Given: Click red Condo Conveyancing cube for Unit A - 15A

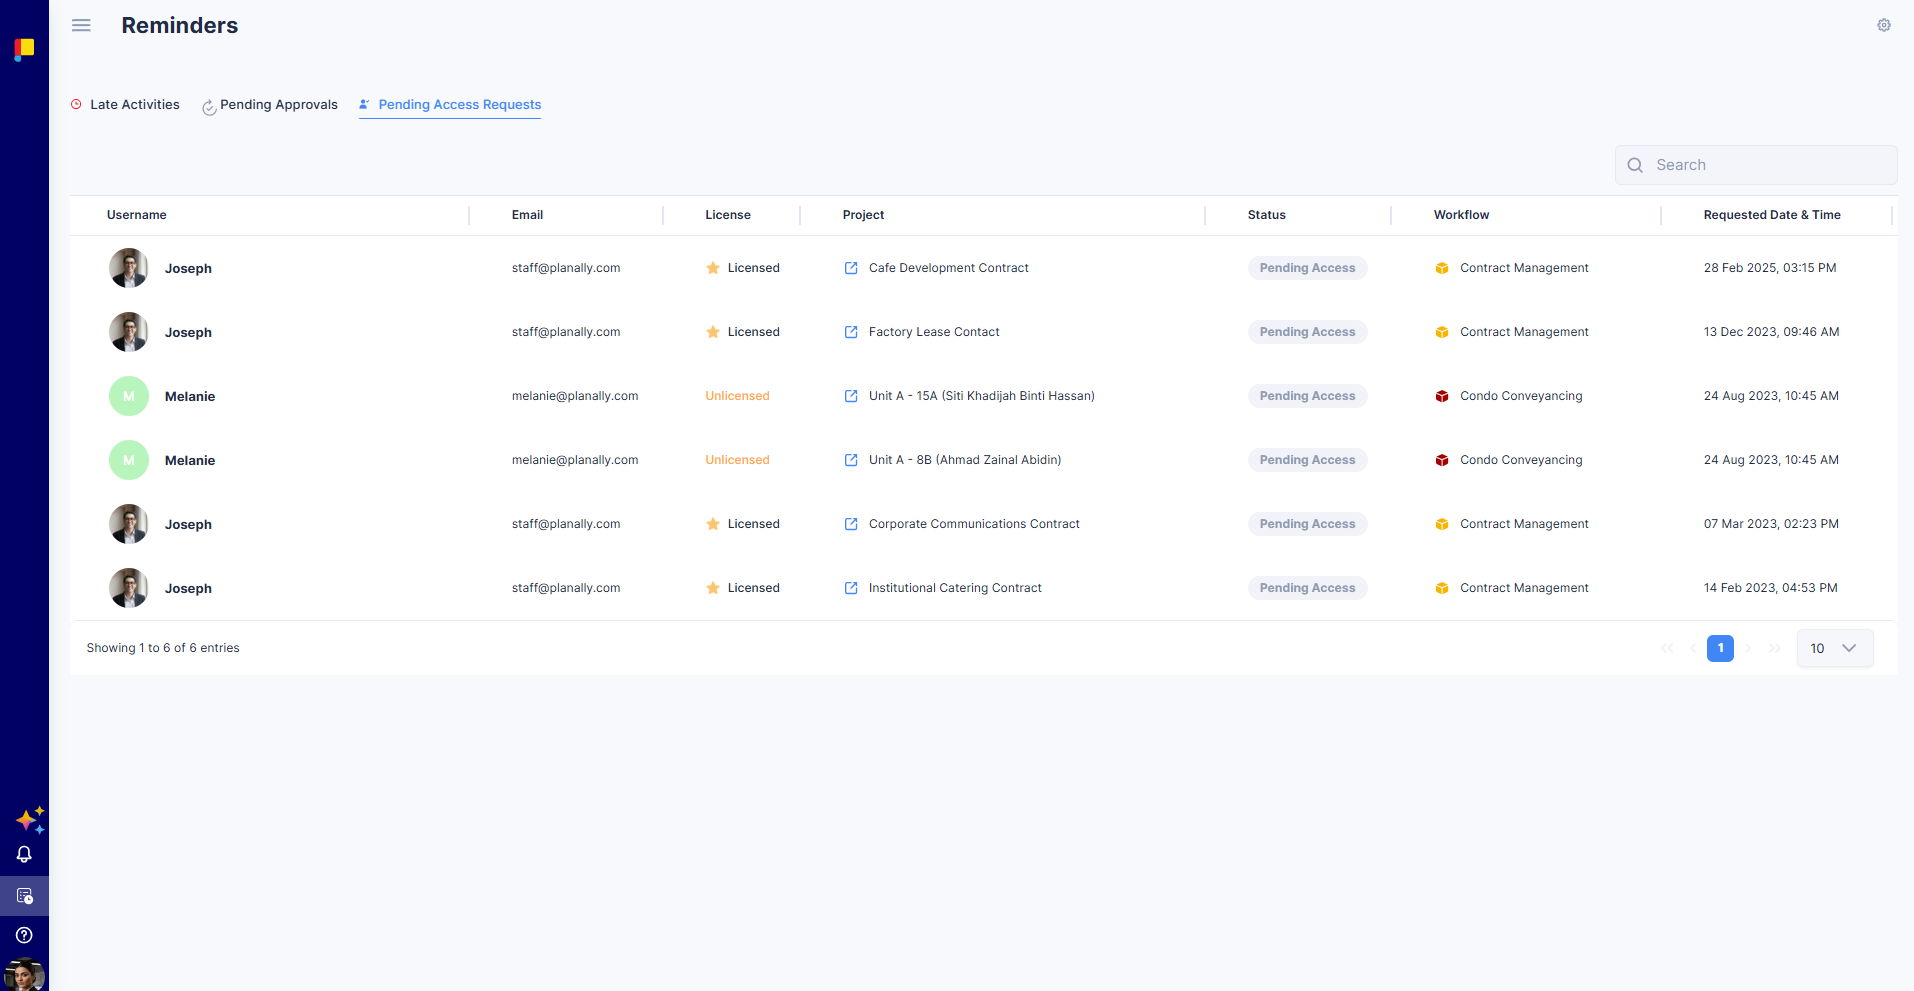Looking at the screenshot, I should click(x=1442, y=396).
